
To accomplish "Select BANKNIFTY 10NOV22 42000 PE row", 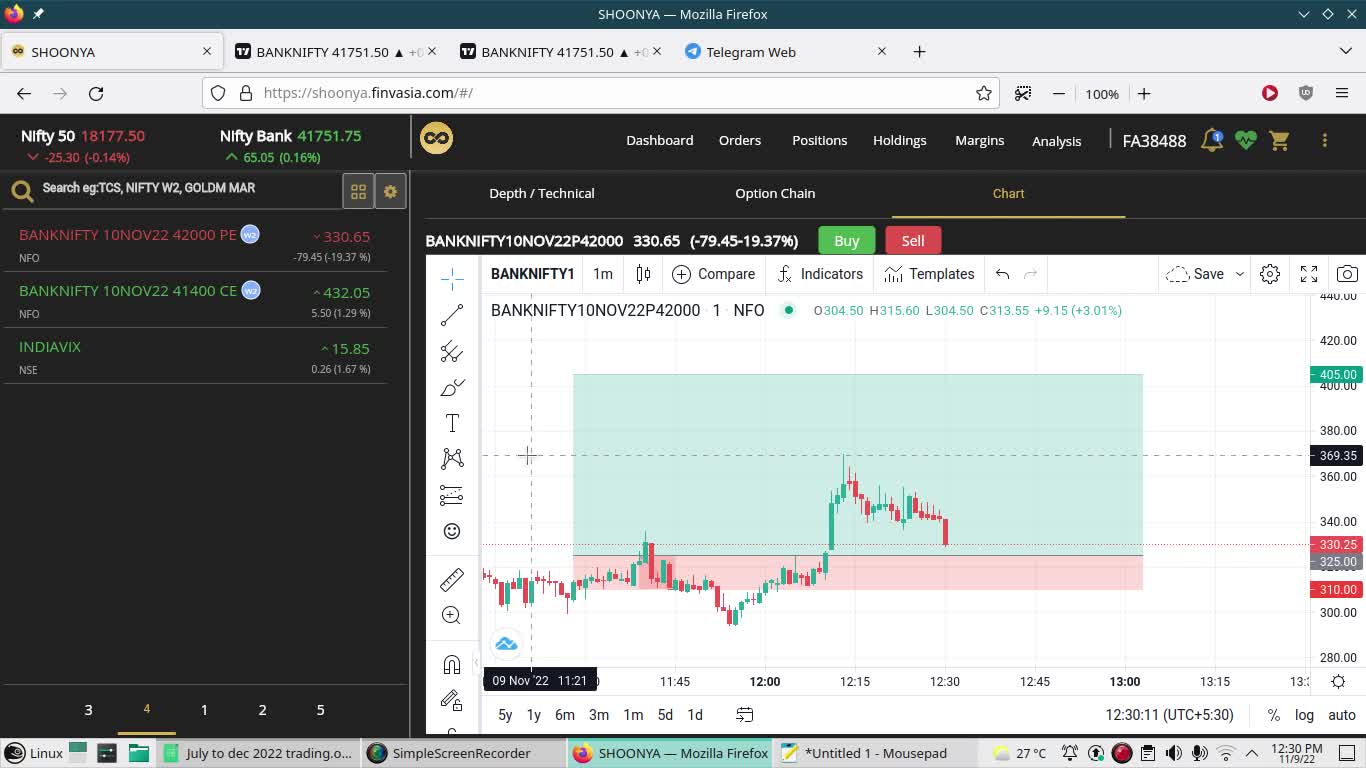I will tap(195, 245).
